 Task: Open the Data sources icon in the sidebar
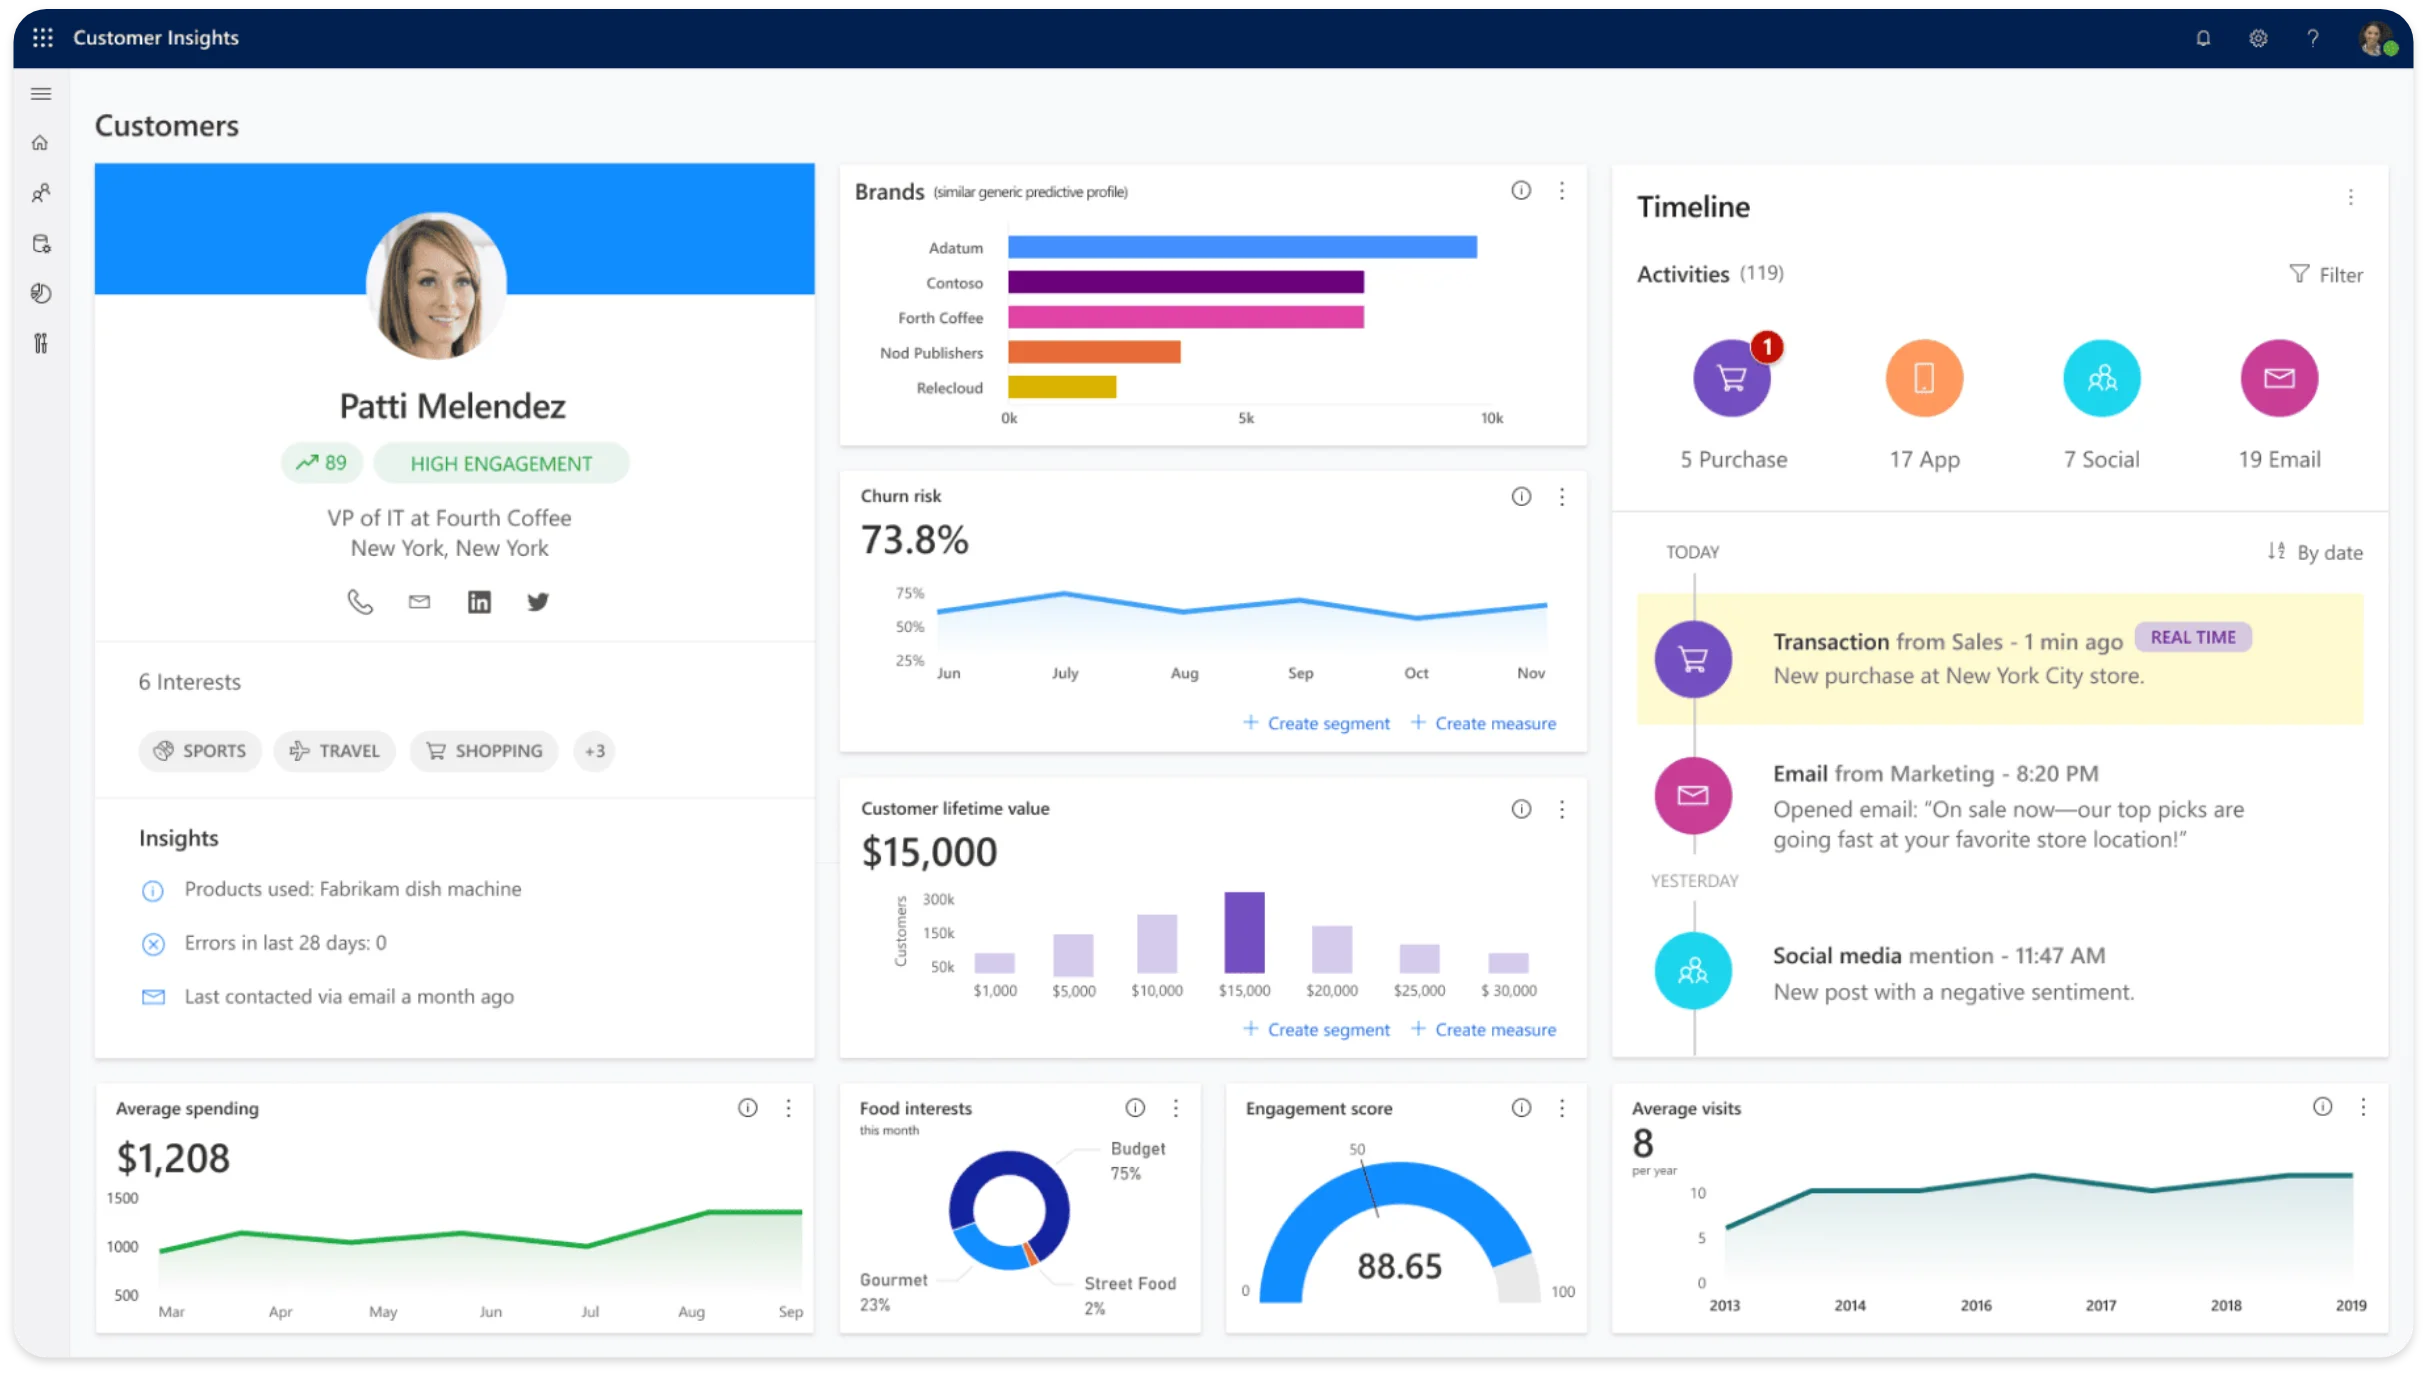[41, 243]
